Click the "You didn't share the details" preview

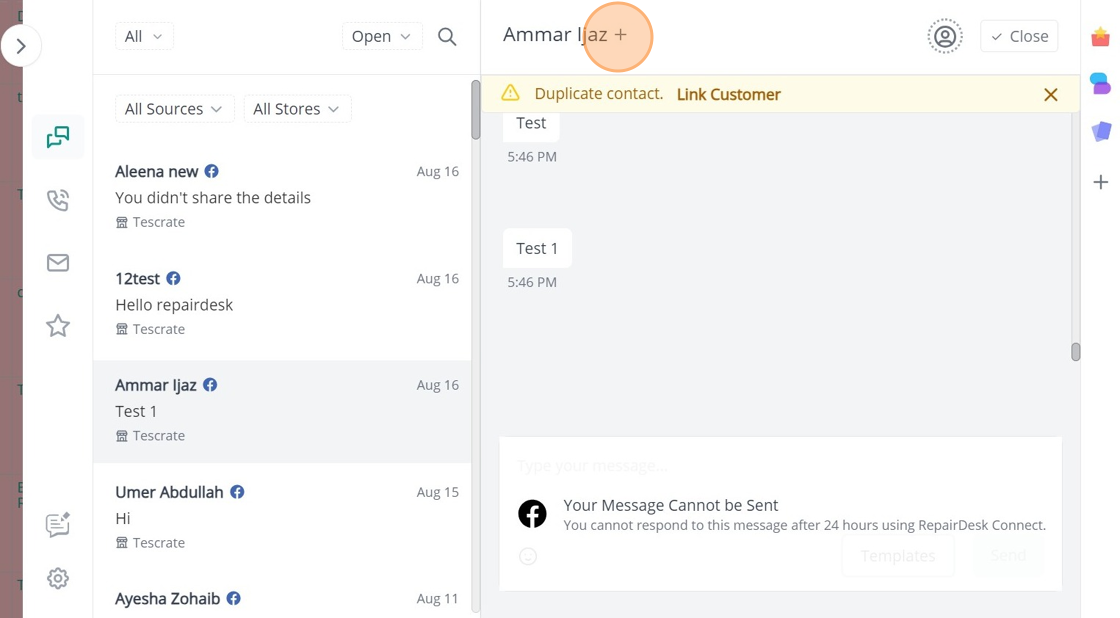coord(213,198)
